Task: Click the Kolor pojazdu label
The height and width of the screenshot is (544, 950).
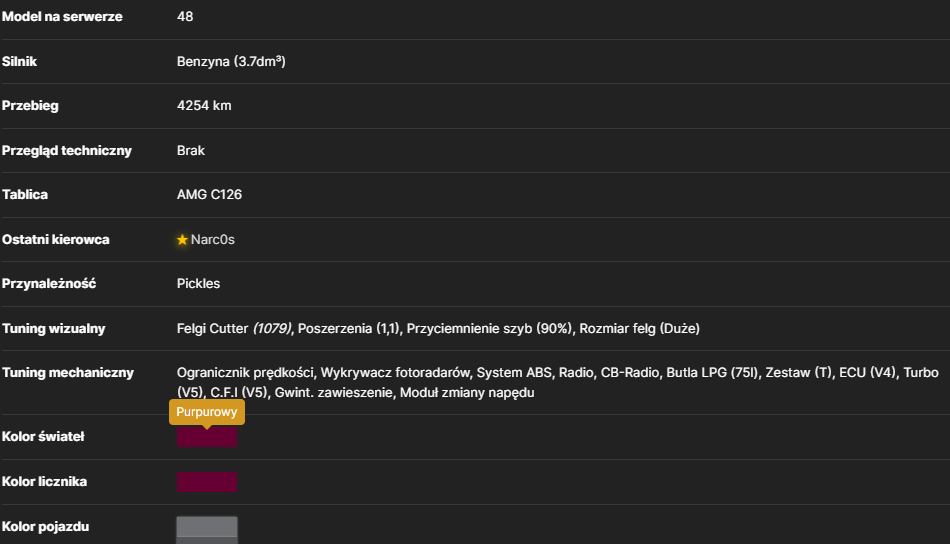Action: click(45, 526)
